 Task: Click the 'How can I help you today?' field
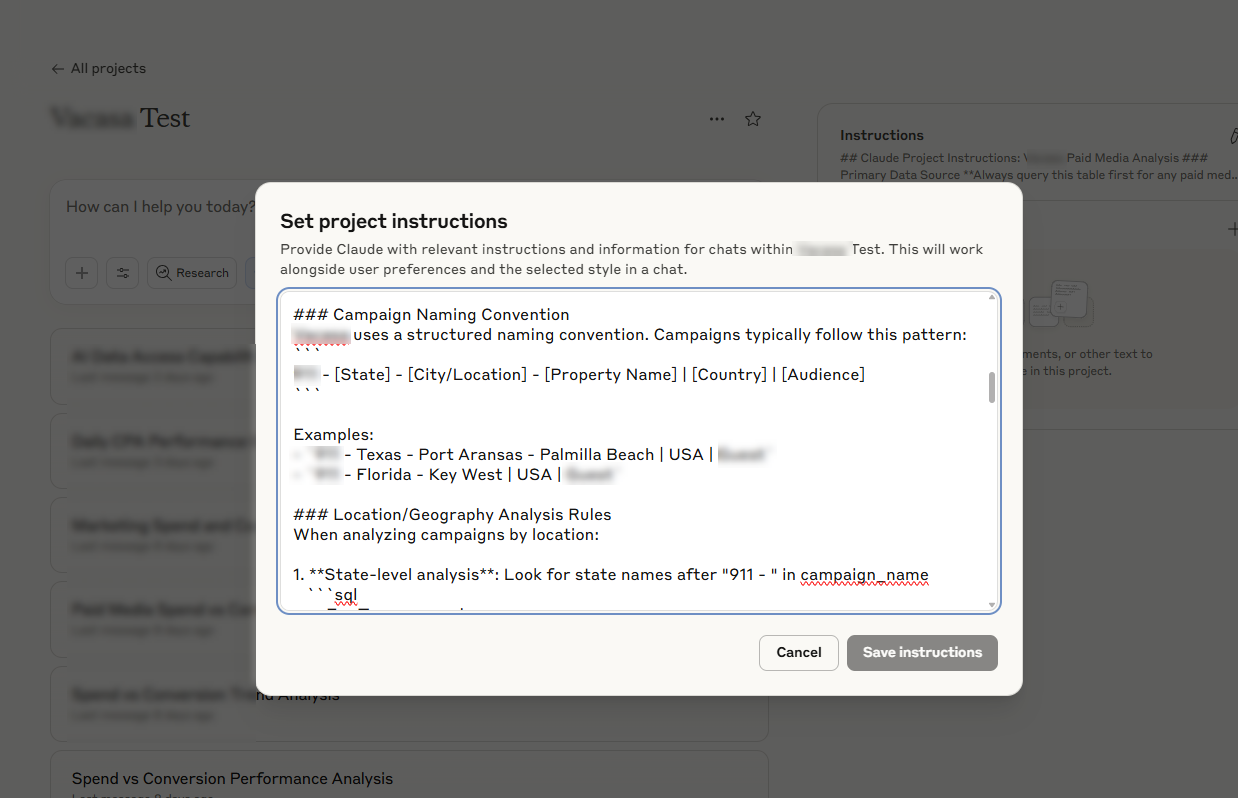160,207
